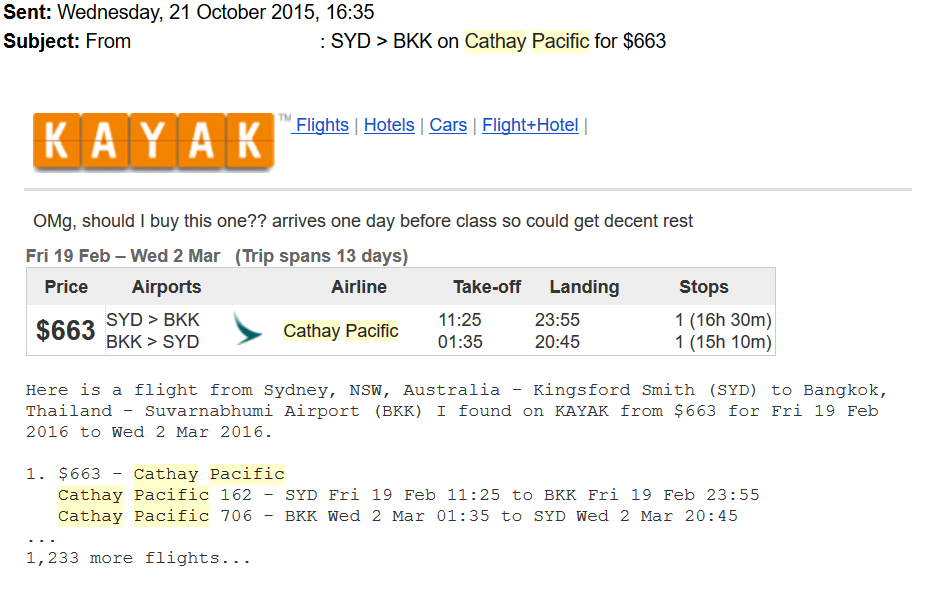Click the orange KAYAK logo
Viewport: 925px width, 590px height.
(153, 140)
